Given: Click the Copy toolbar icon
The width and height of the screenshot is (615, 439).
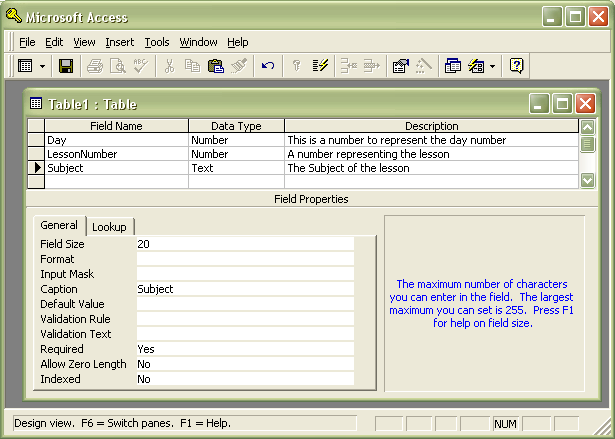Looking at the screenshot, I should (192, 66).
